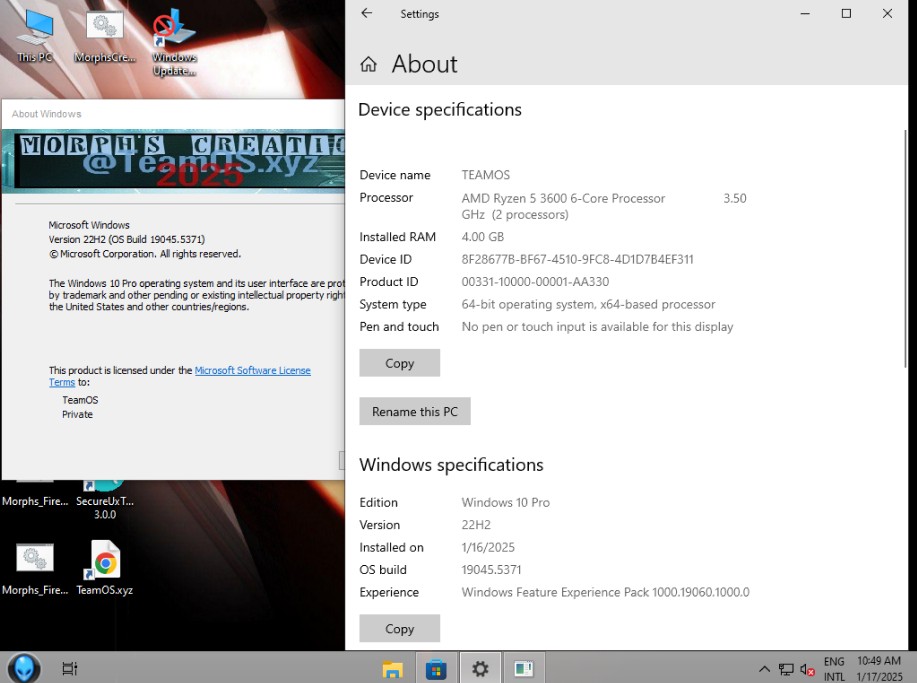Click the Windows specifications heading
The width and height of the screenshot is (917, 683).
tap(451, 465)
